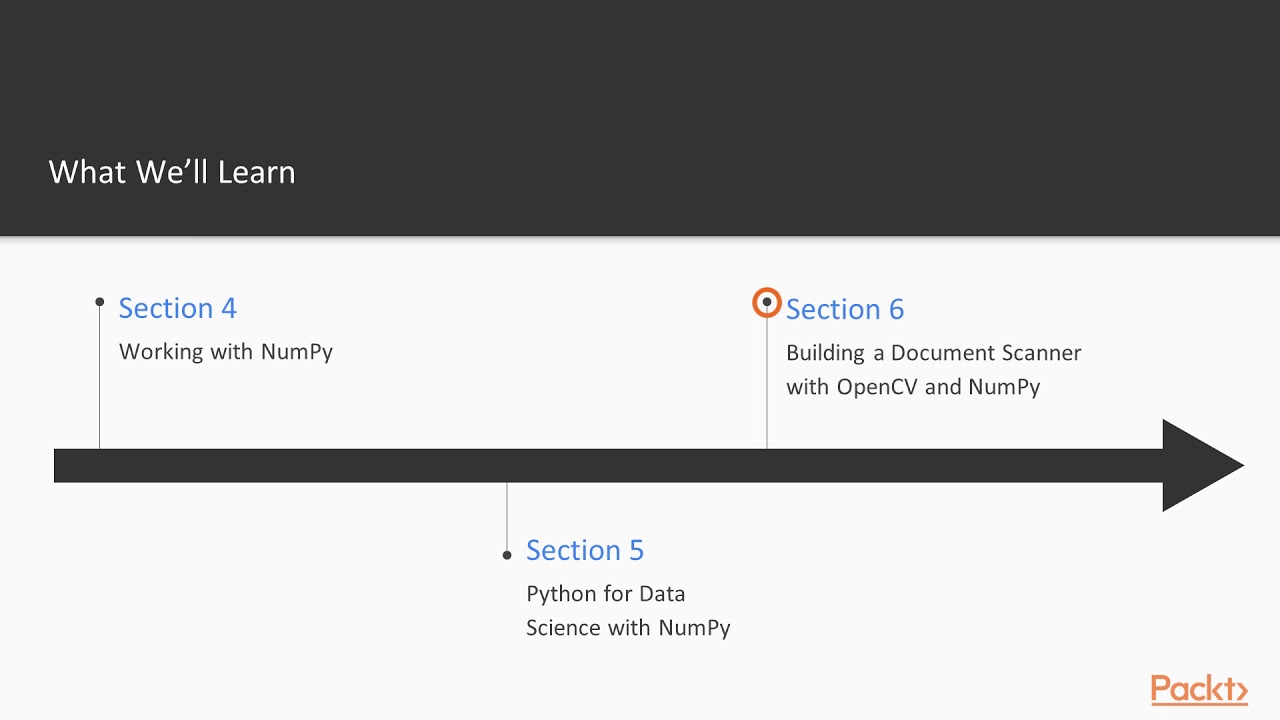
Task: Click the "Python for Data" text line
Action: (x=606, y=594)
